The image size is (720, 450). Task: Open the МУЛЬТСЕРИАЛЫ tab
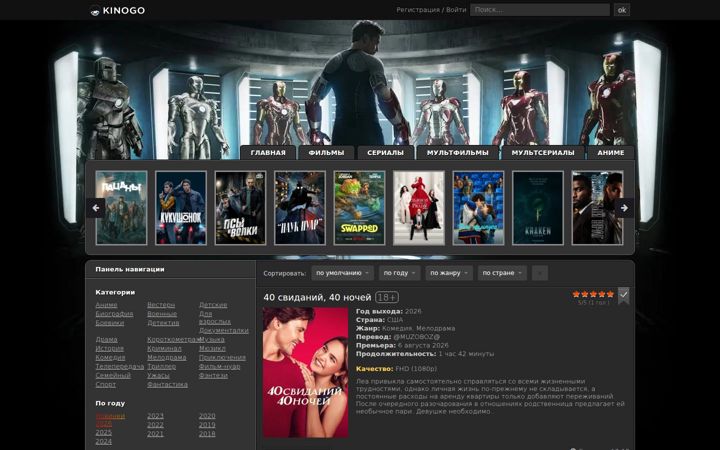tap(543, 152)
